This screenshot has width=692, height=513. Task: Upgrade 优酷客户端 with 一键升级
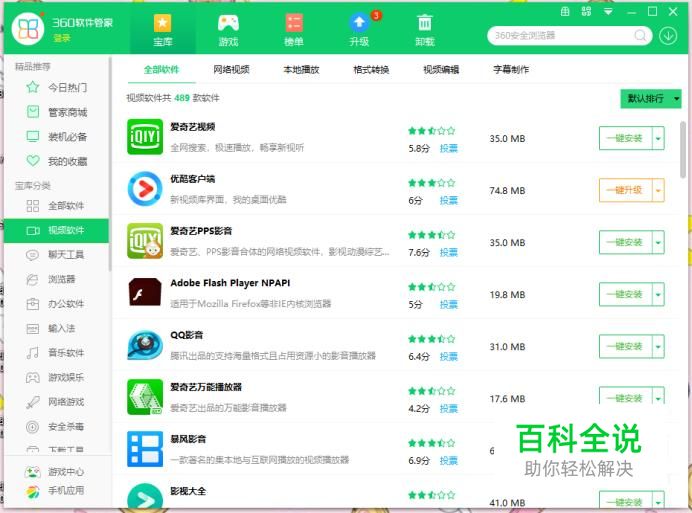tap(626, 191)
